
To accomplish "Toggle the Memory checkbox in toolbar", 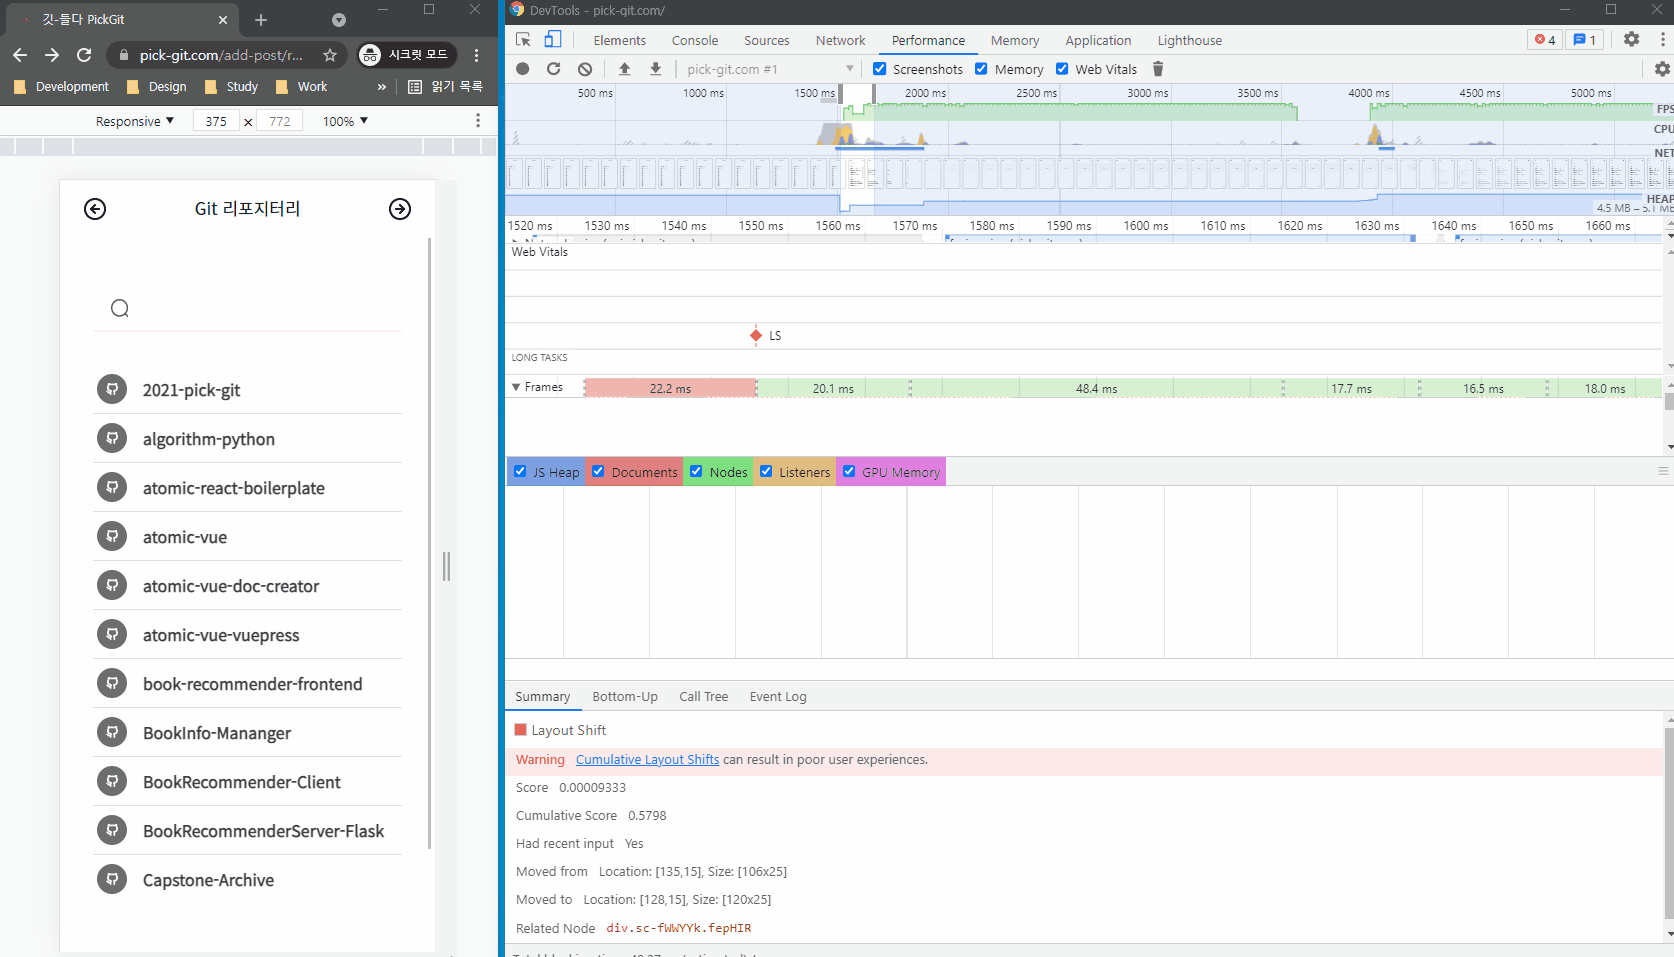I will tap(981, 69).
